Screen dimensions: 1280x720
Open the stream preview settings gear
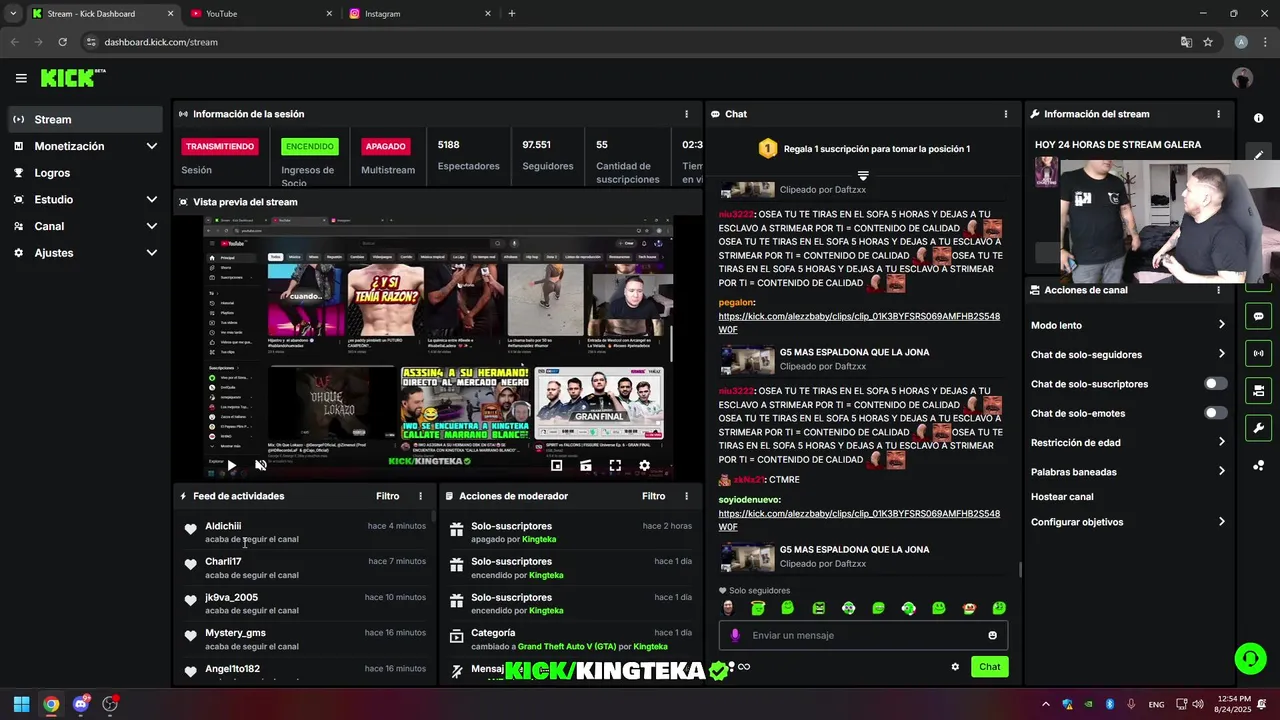(x=644, y=465)
